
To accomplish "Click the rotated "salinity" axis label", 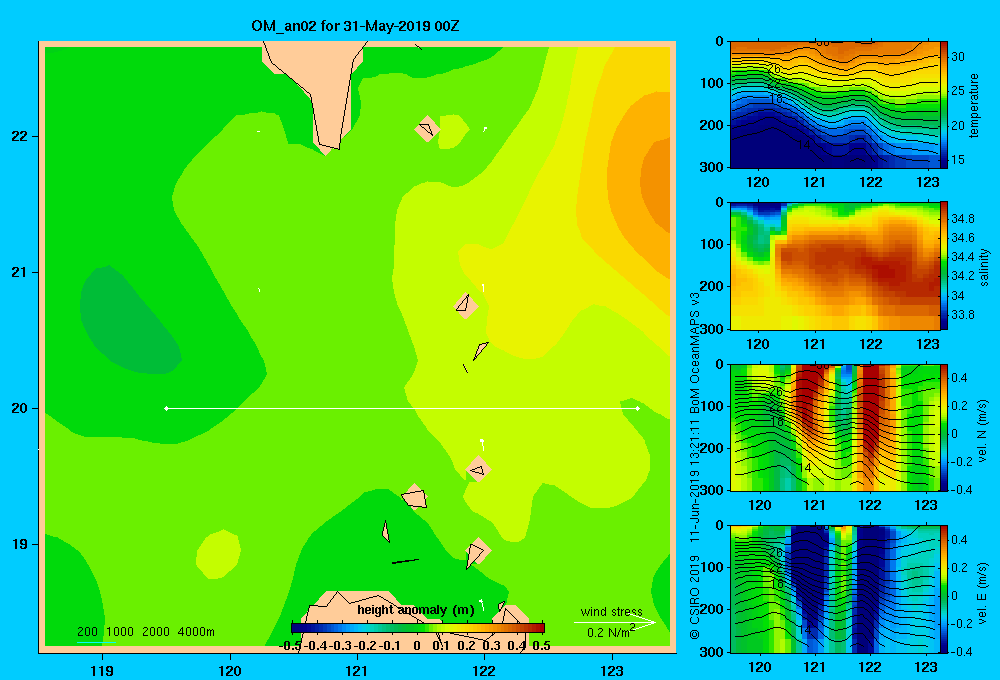I will (x=984, y=267).
